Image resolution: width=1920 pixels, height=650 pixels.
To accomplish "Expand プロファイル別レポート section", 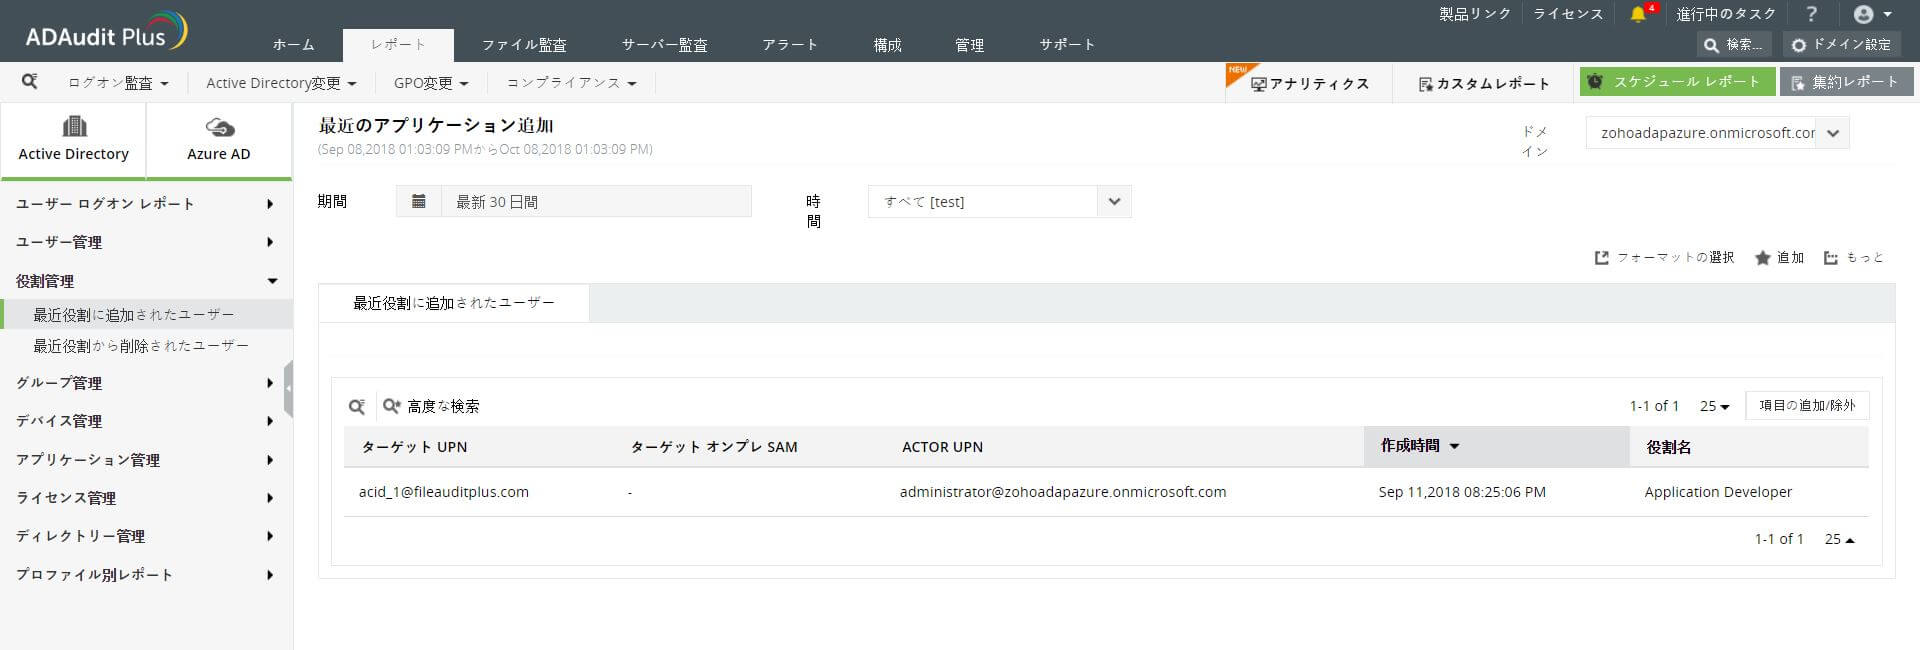I will point(146,574).
